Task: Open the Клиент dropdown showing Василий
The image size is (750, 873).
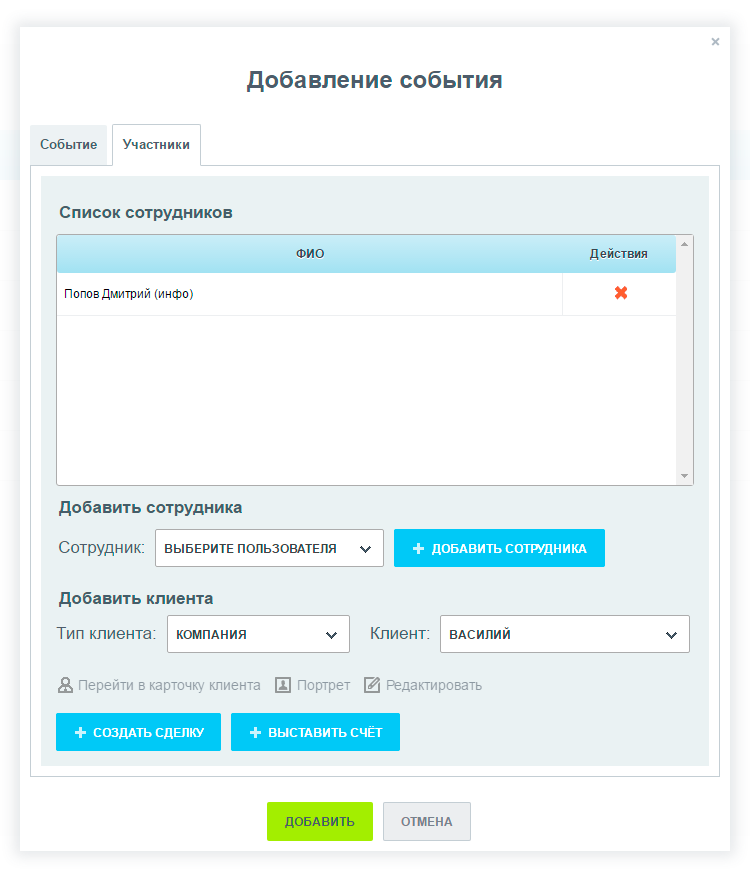Action: tap(564, 634)
